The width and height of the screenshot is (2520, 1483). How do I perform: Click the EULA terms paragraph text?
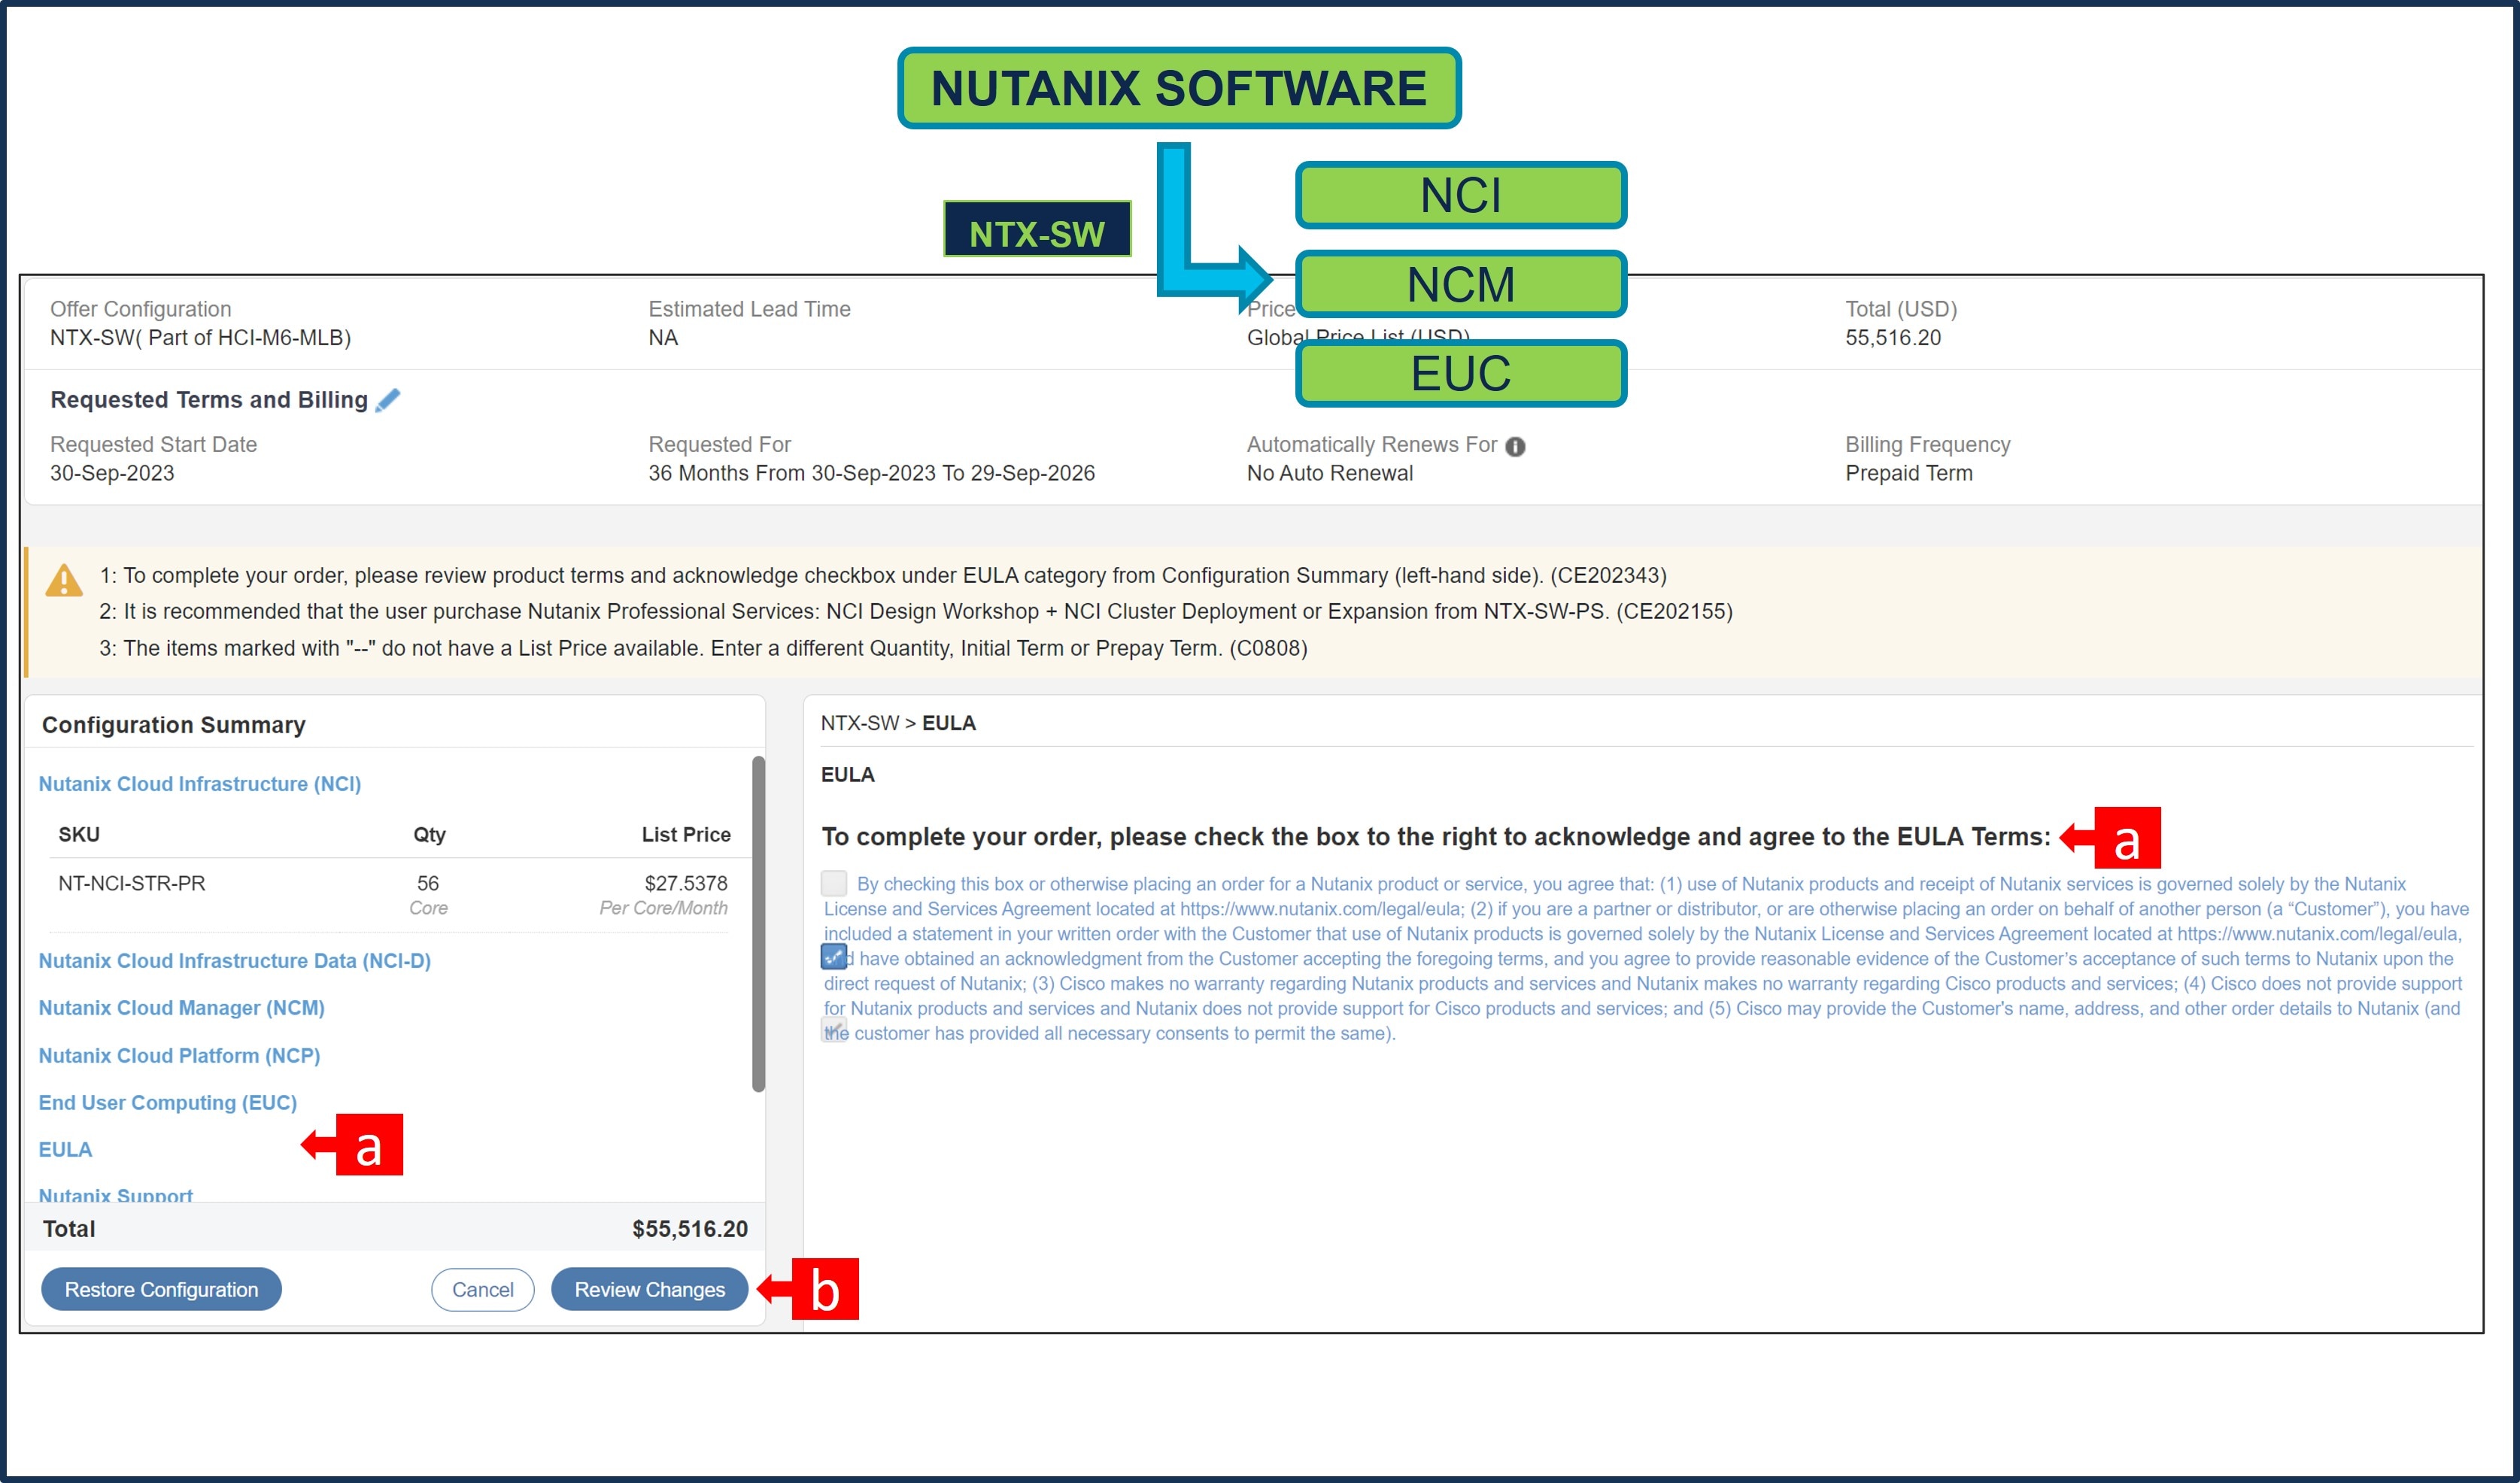[x=1646, y=959]
